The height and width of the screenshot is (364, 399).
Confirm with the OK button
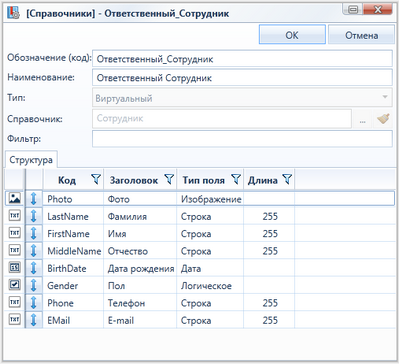coord(292,35)
